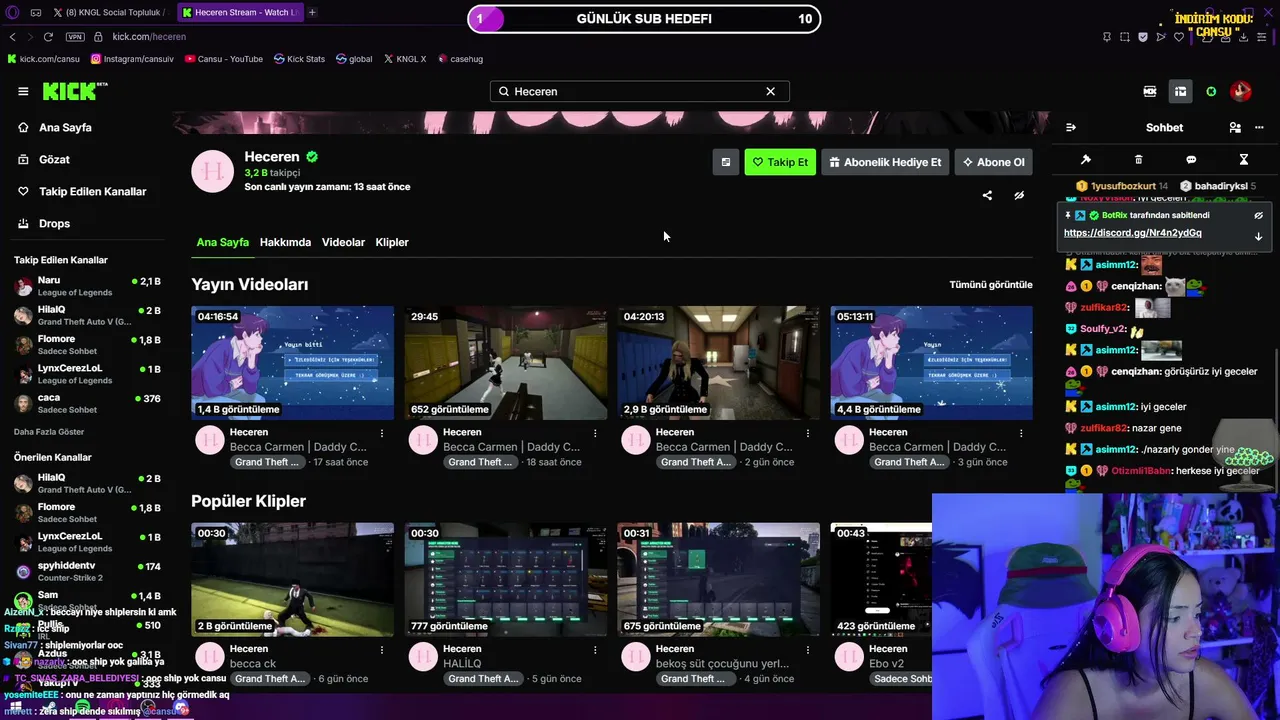Toggle the crossed-eye icon beside share
This screenshot has width=1280, height=720.
(x=1019, y=196)
